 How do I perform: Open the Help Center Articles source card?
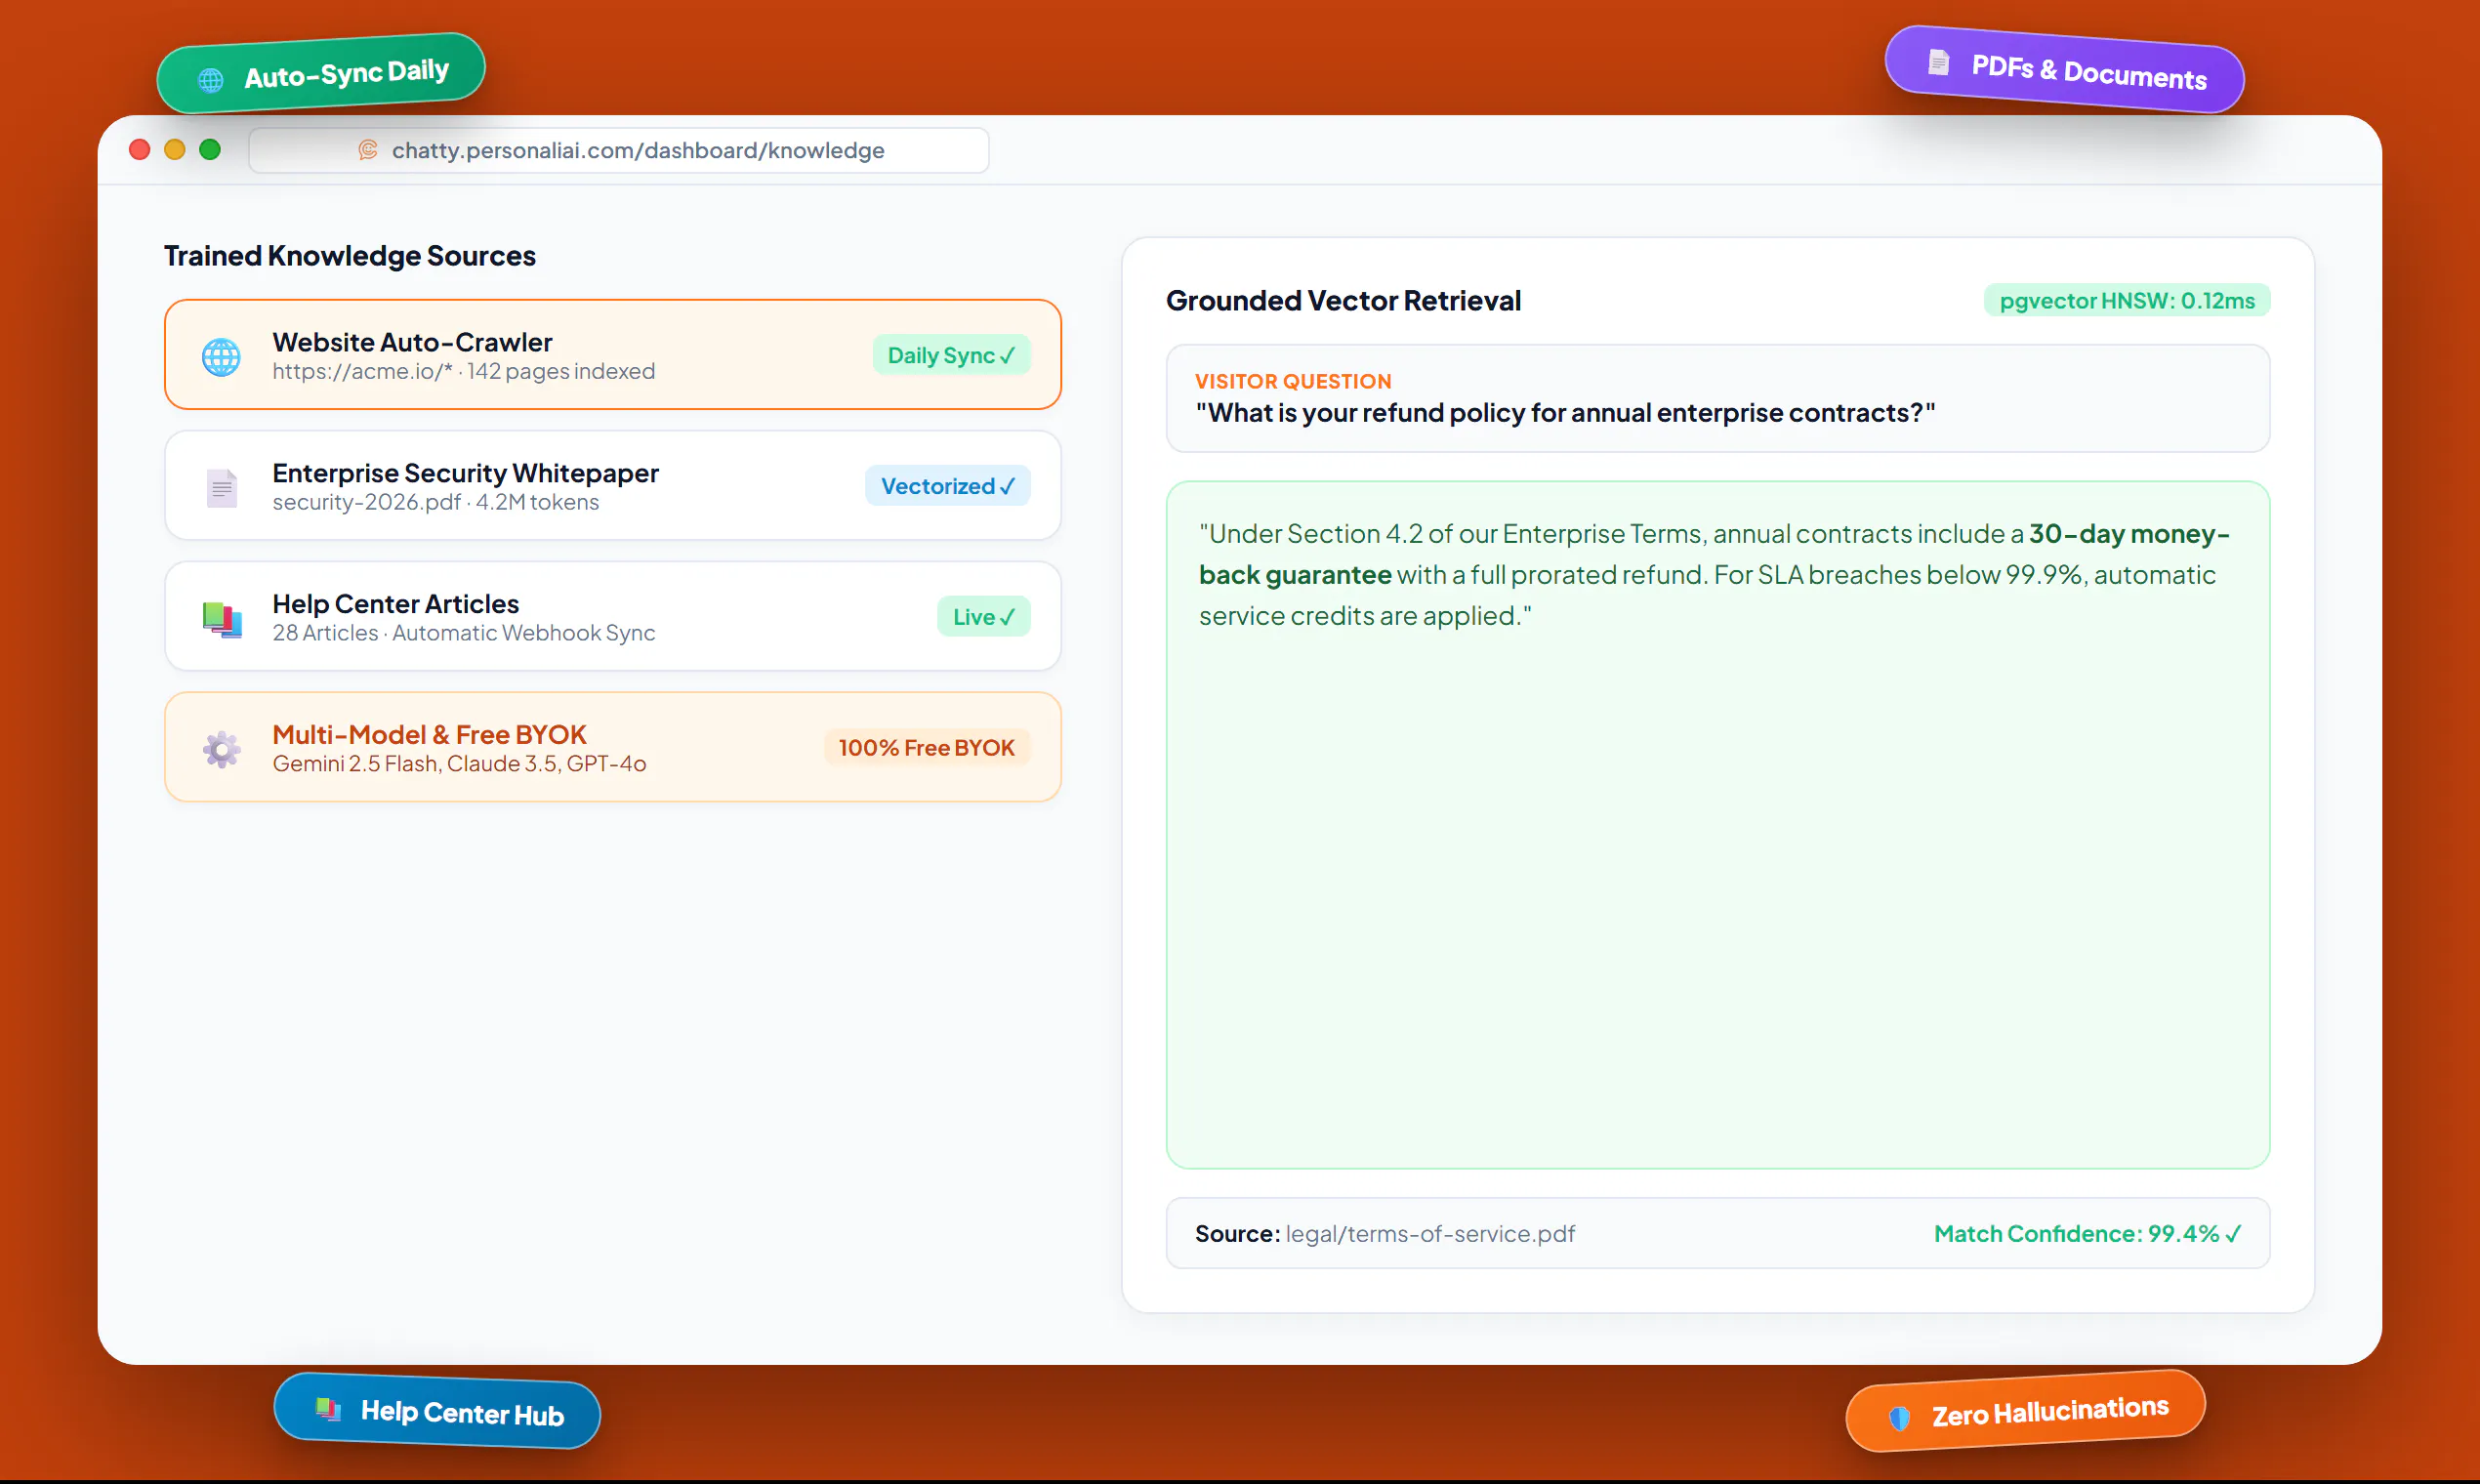pyautogui.click(x=612, y=617)
